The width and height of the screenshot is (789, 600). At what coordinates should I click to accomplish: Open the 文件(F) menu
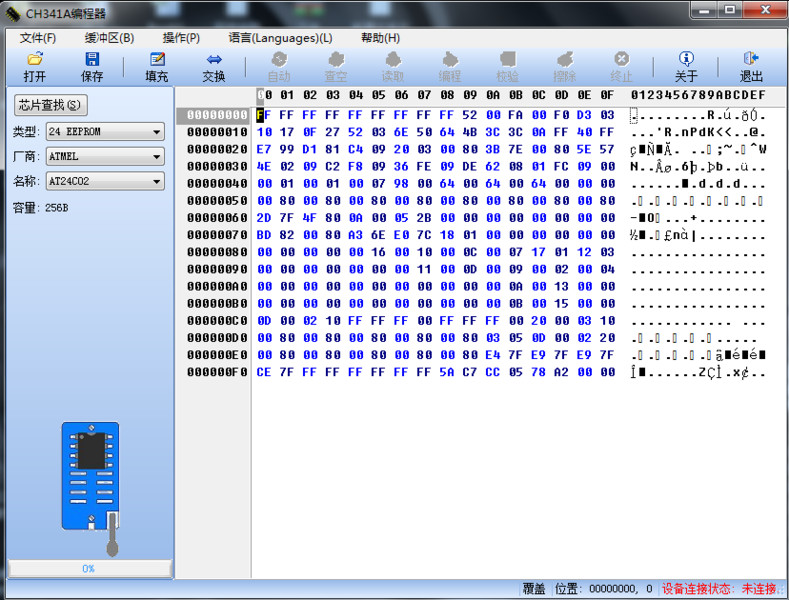pos(38,38)
